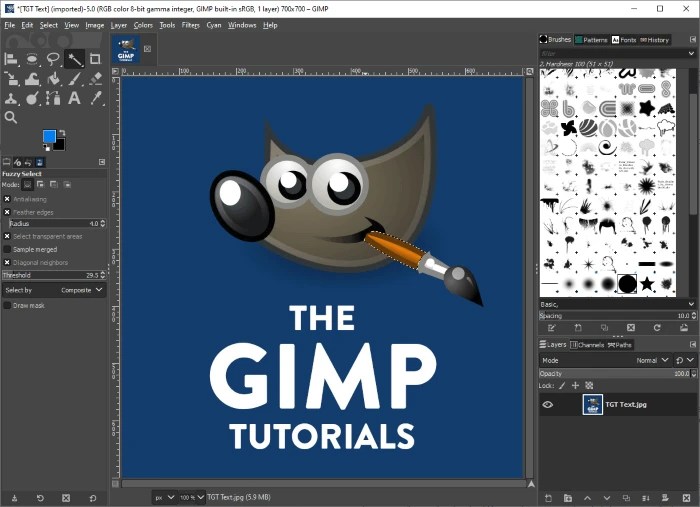This screenshot has width=700, height=507.
Task: Select the Eraser tool
Action: 95,79
